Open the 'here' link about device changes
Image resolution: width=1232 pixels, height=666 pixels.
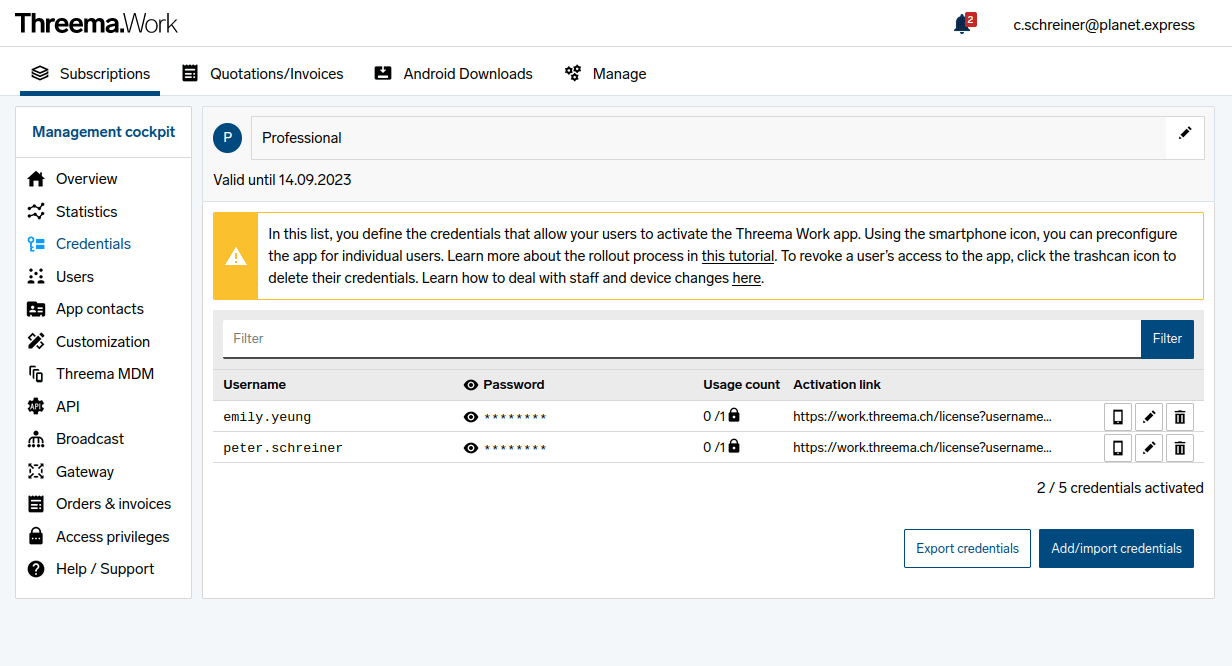coord(746,278)
